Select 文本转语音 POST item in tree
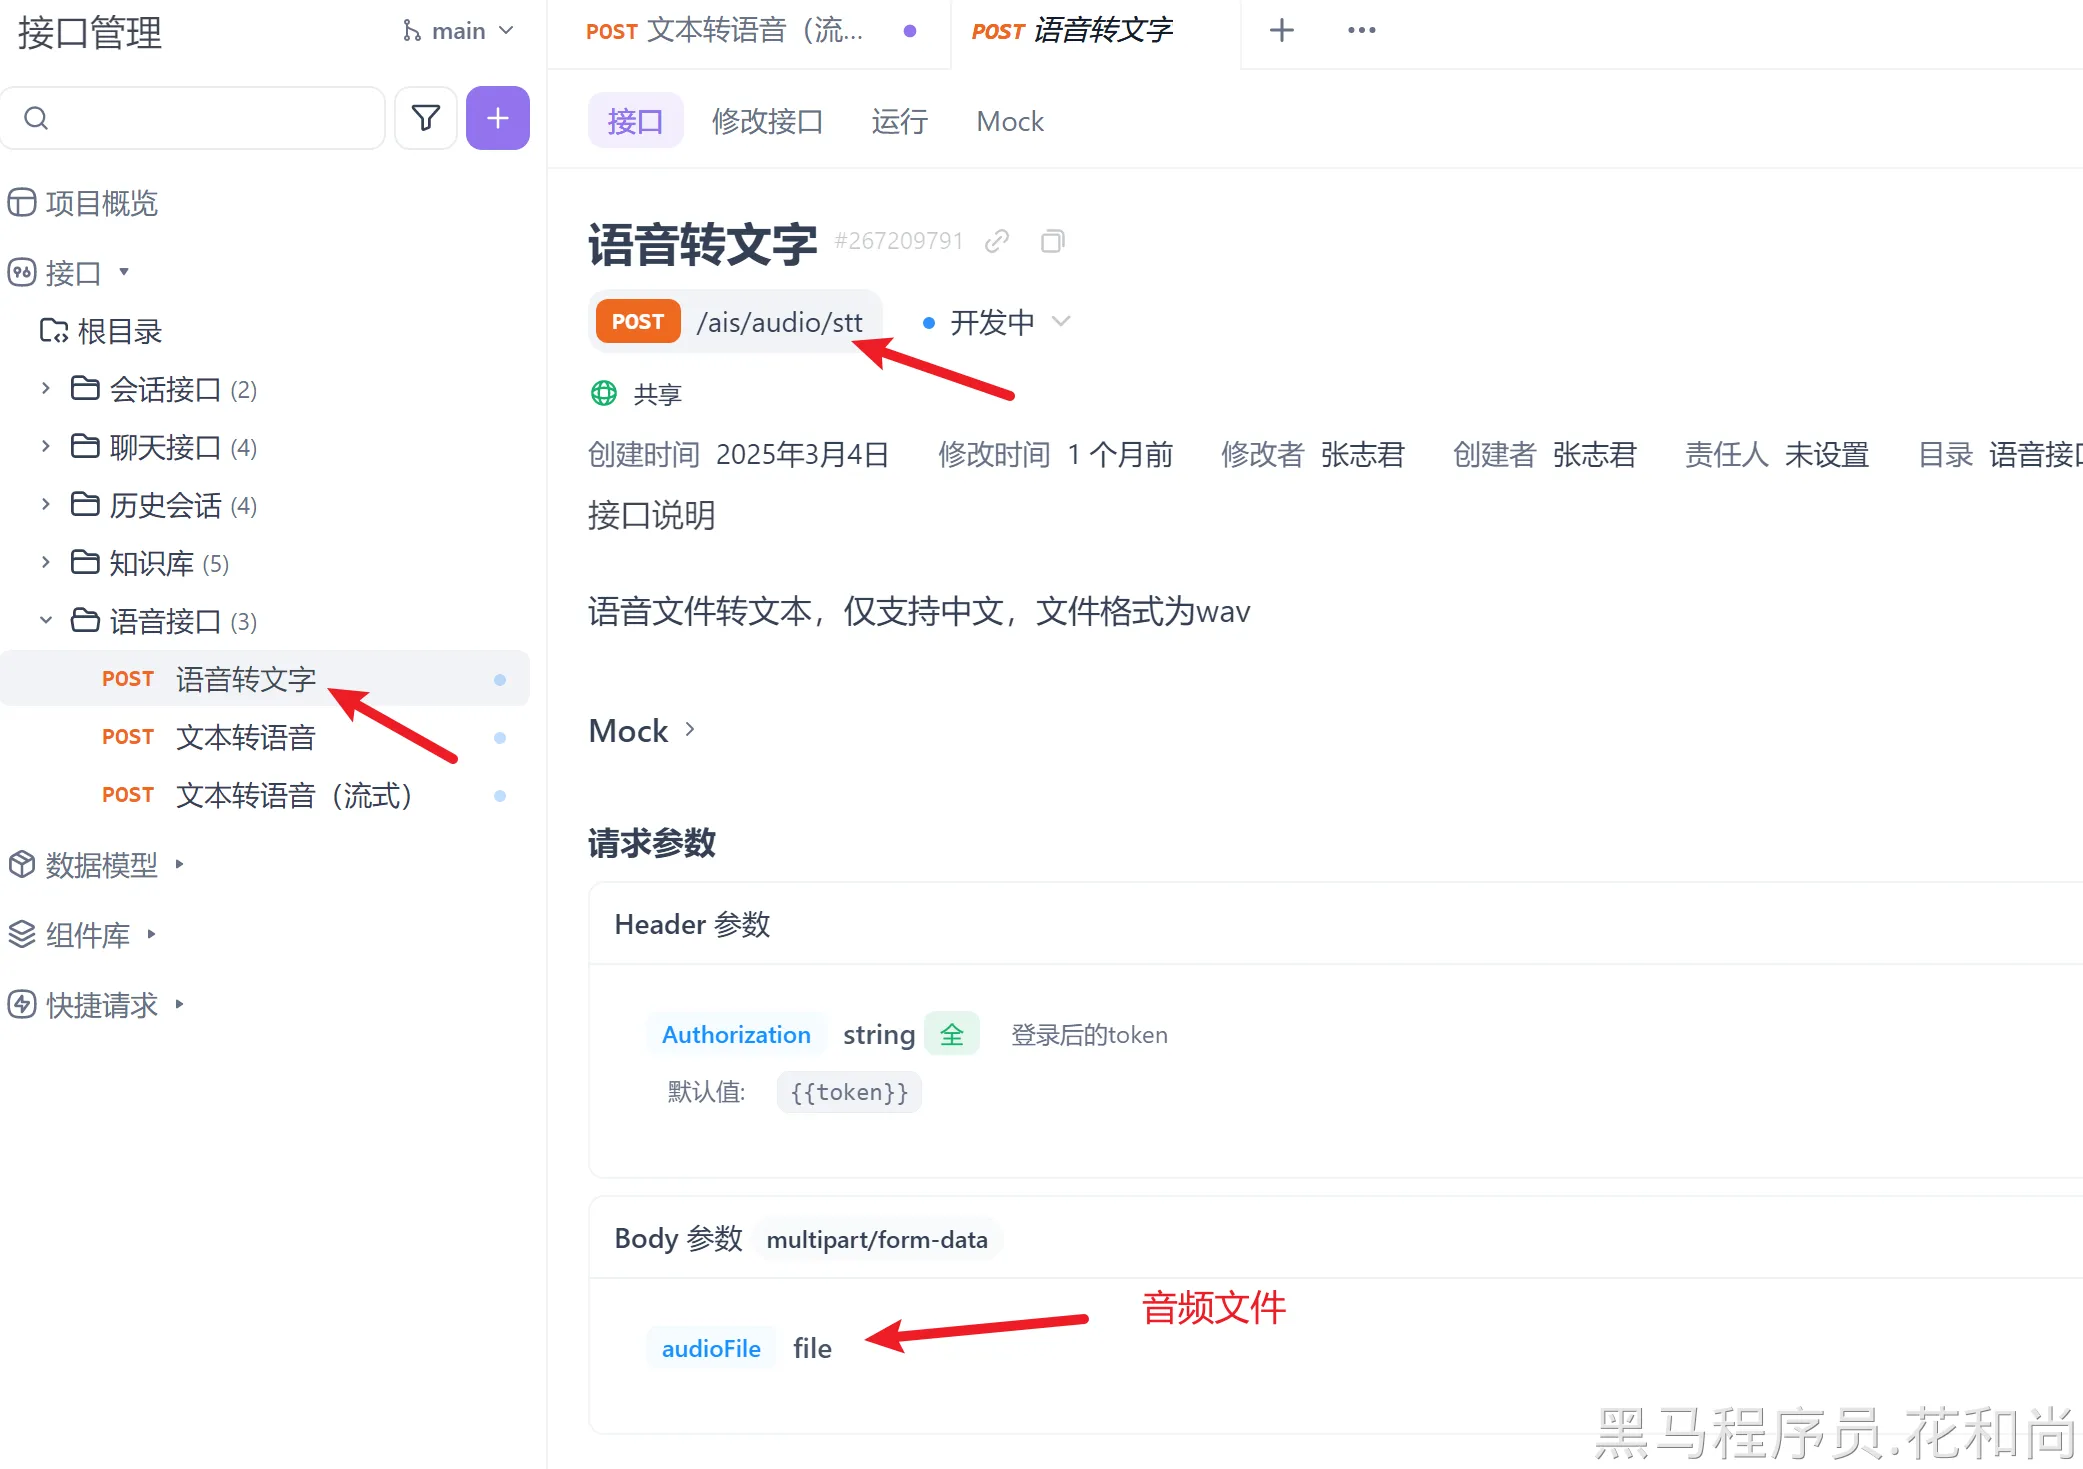This screenshot has width=2083, height=1469. coord(246,737)
